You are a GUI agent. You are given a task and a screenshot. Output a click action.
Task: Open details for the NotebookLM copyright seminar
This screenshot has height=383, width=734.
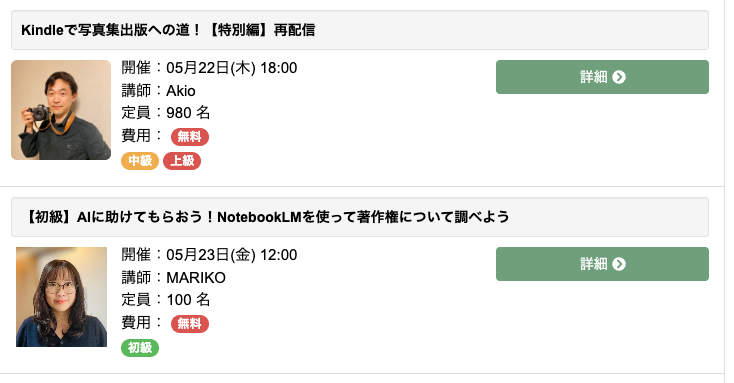(x=602, y=264)
